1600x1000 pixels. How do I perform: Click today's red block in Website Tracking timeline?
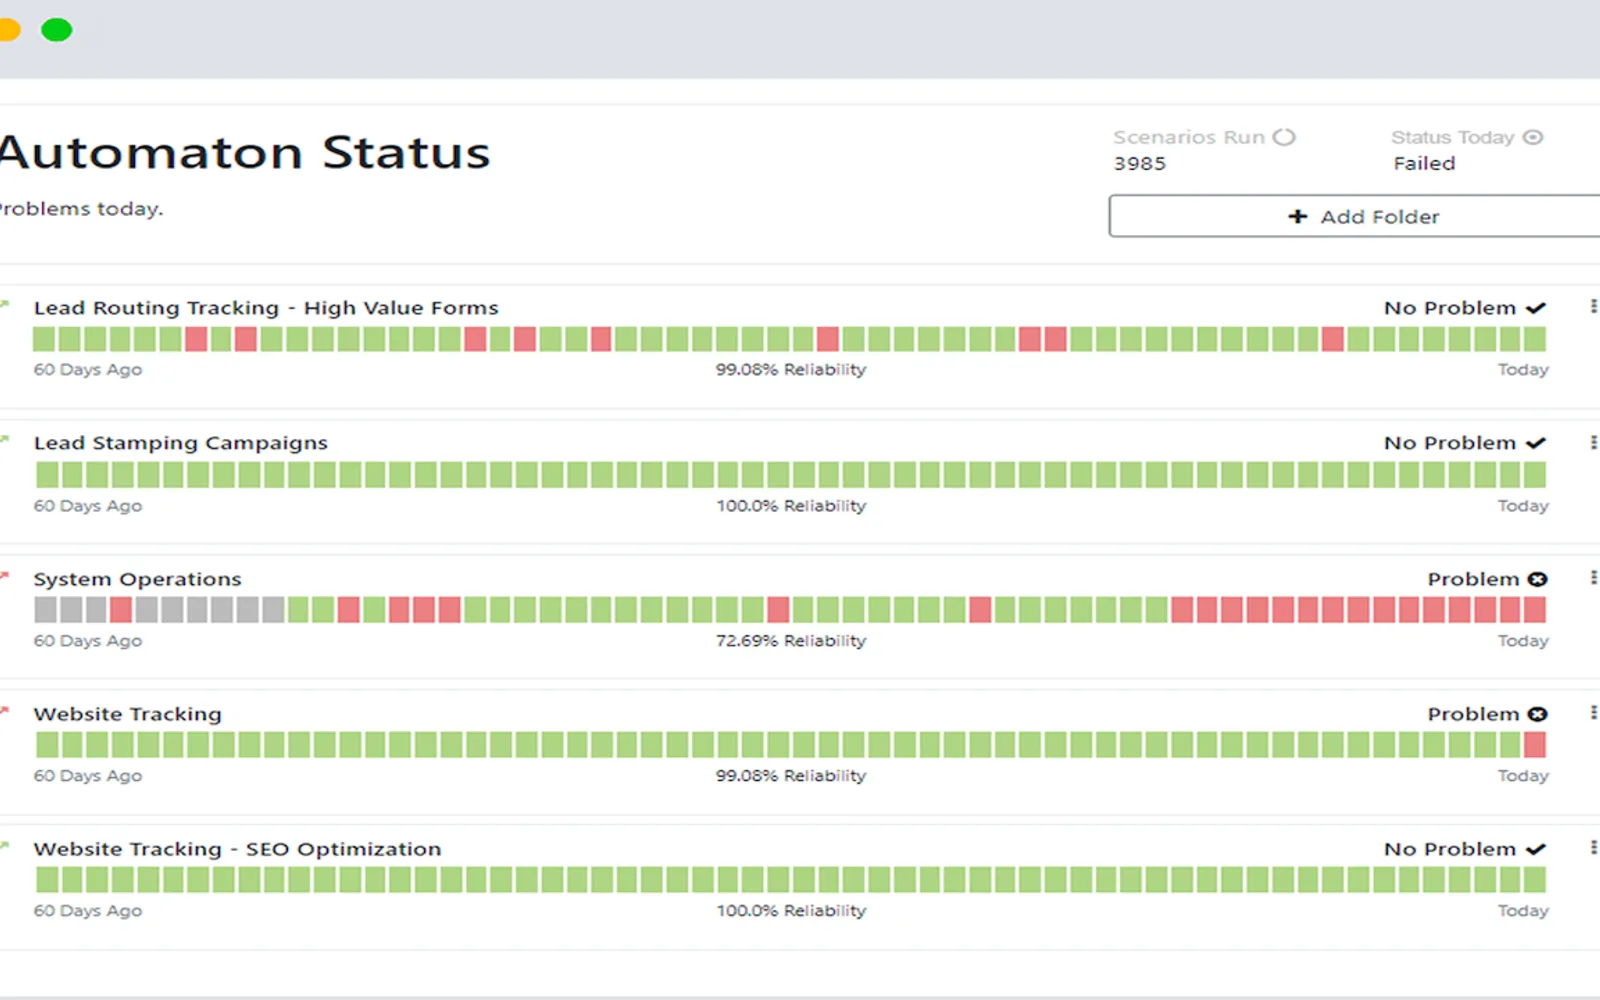[x=1535, y=745]
